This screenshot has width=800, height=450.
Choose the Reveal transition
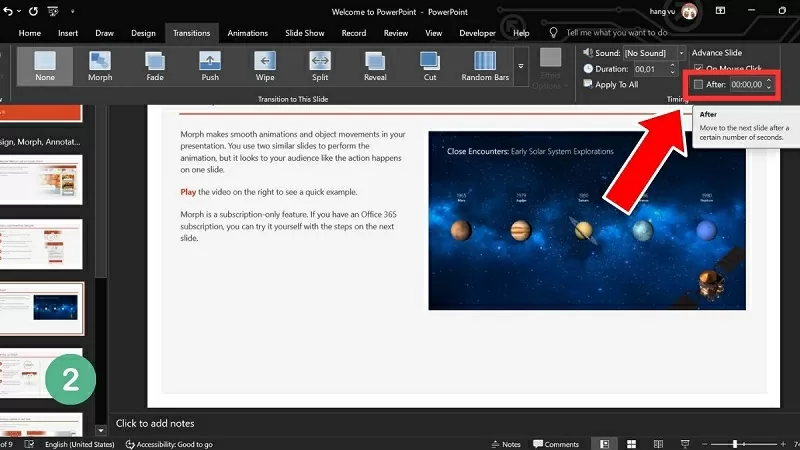[x=375, y=68]
